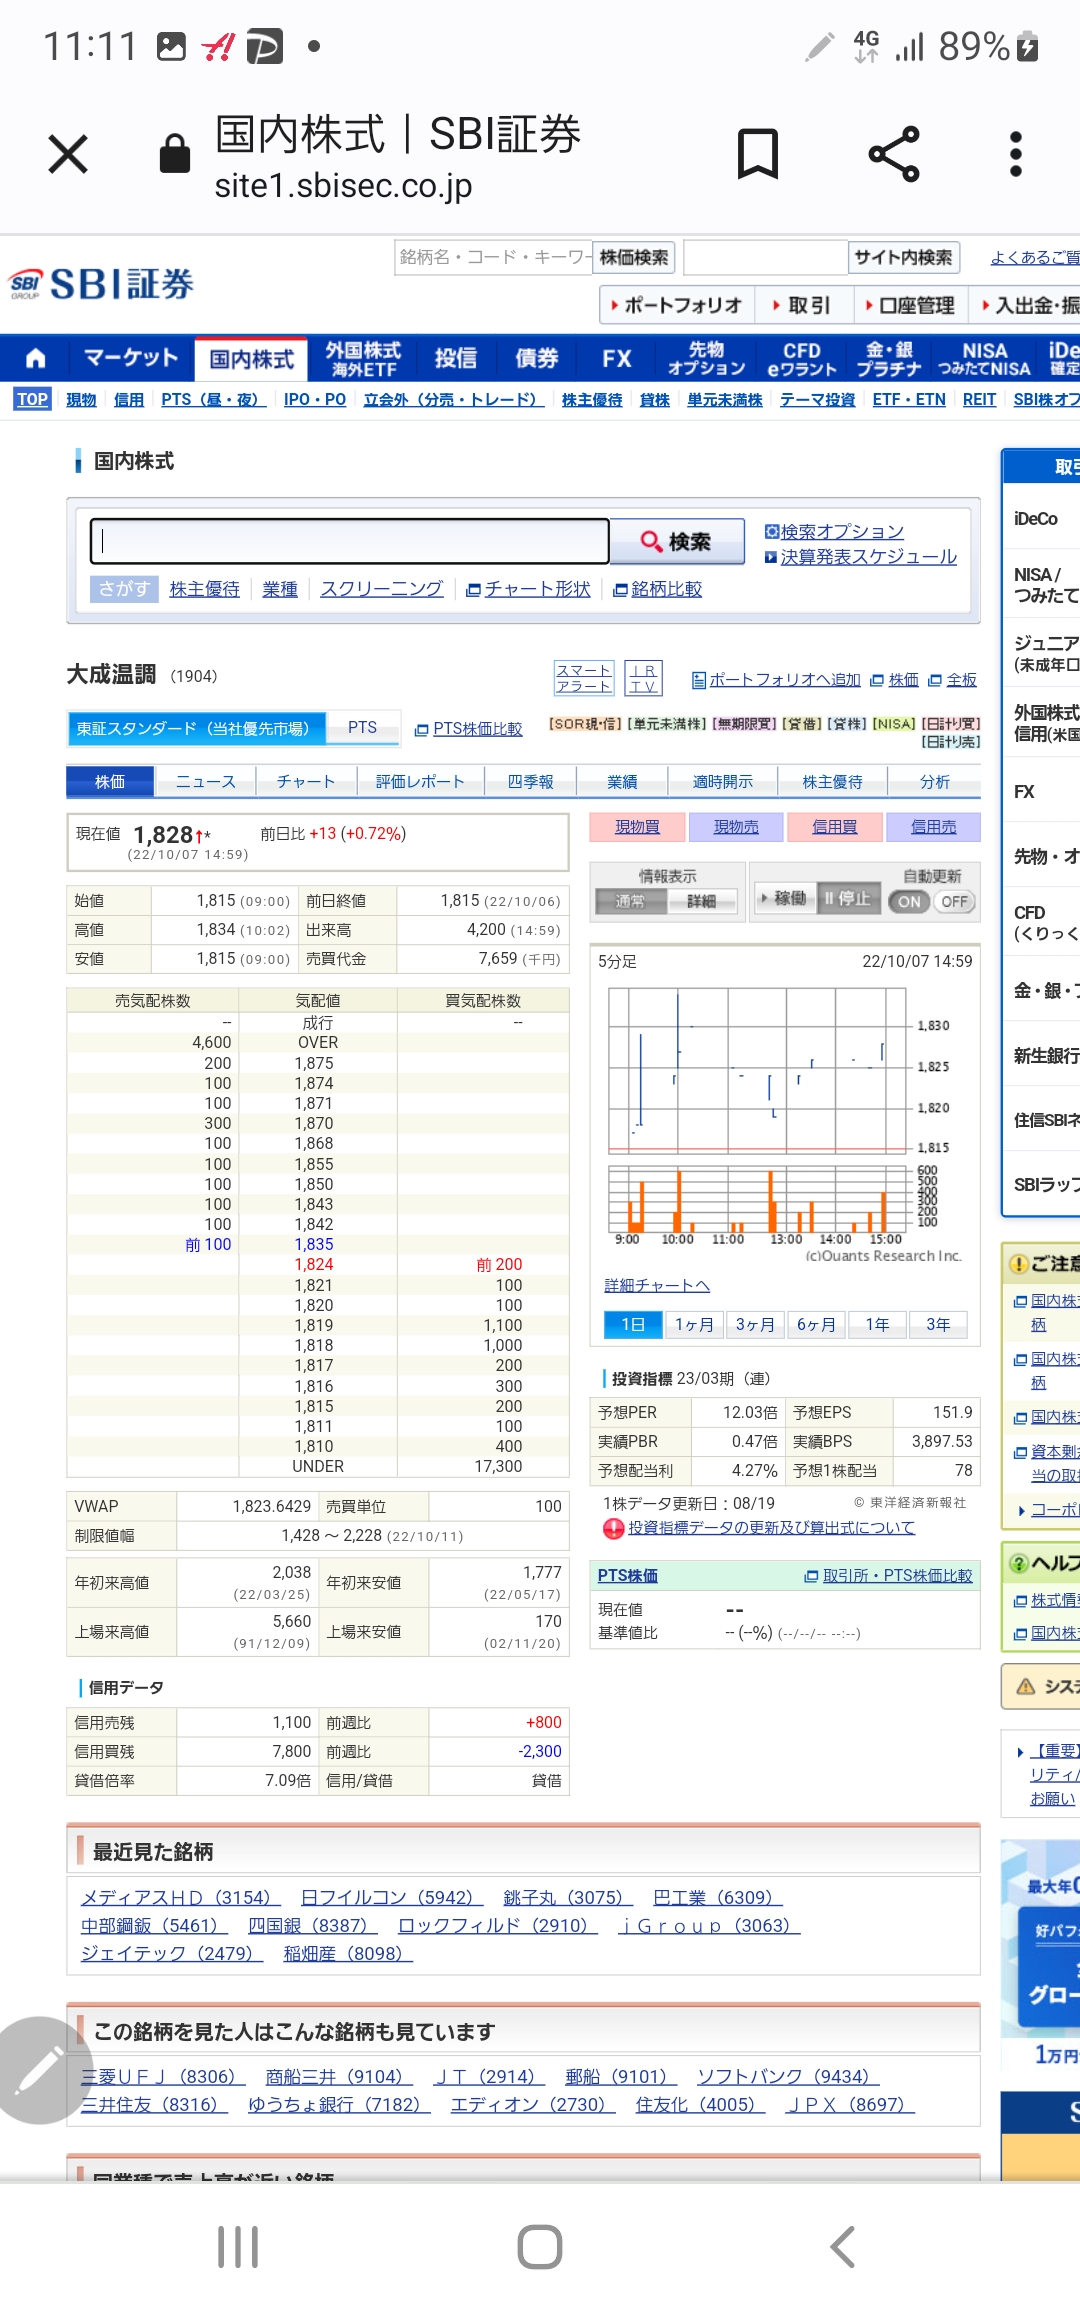Go to SBI home via house icon

pyautogui.click(x=35, y=358)
